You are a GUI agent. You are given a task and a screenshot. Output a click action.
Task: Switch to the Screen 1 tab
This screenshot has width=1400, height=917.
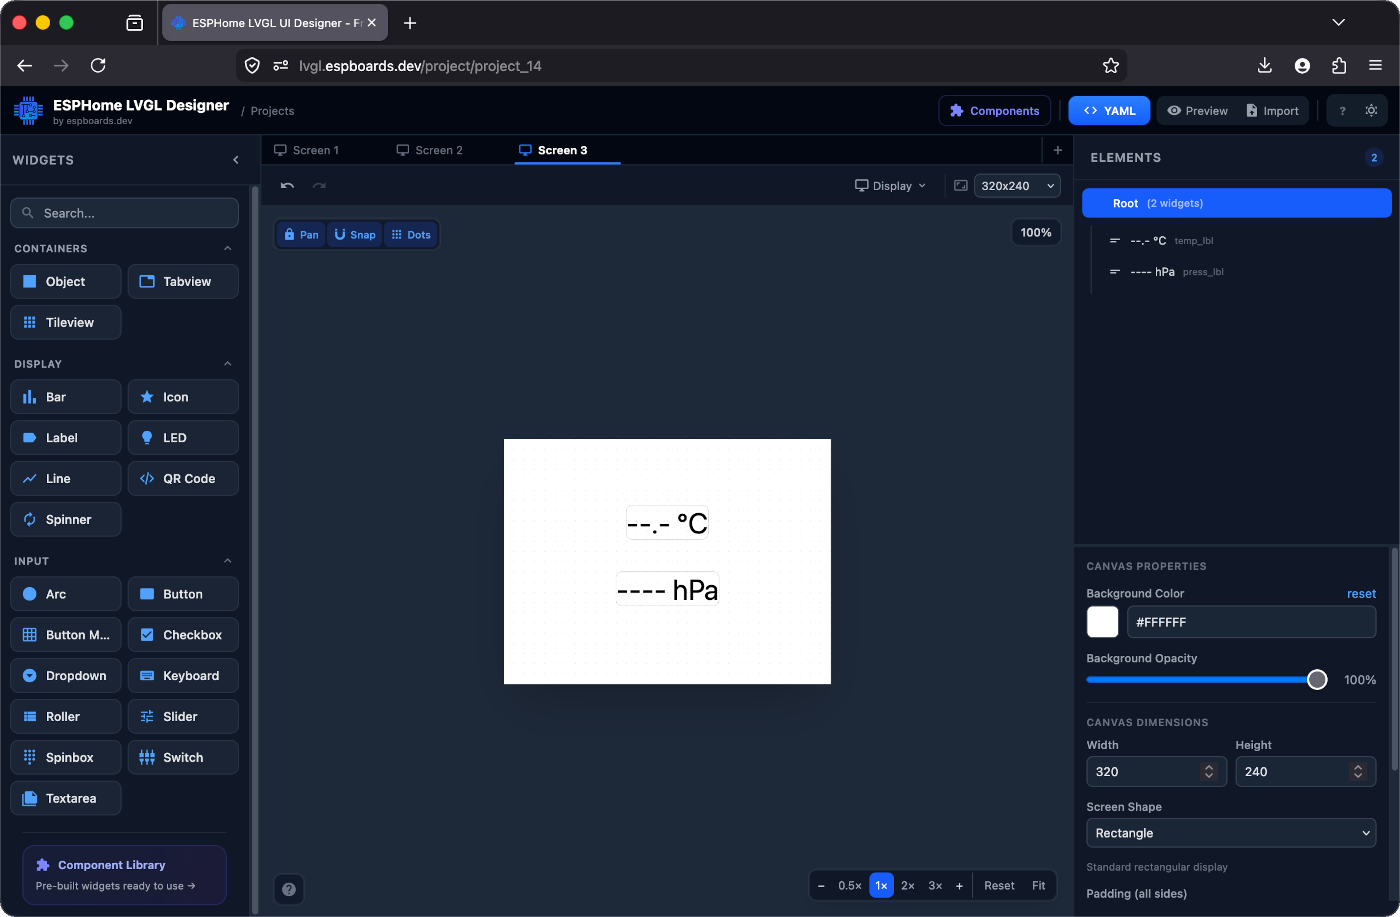pyautogui.click(x=306, y=150)
